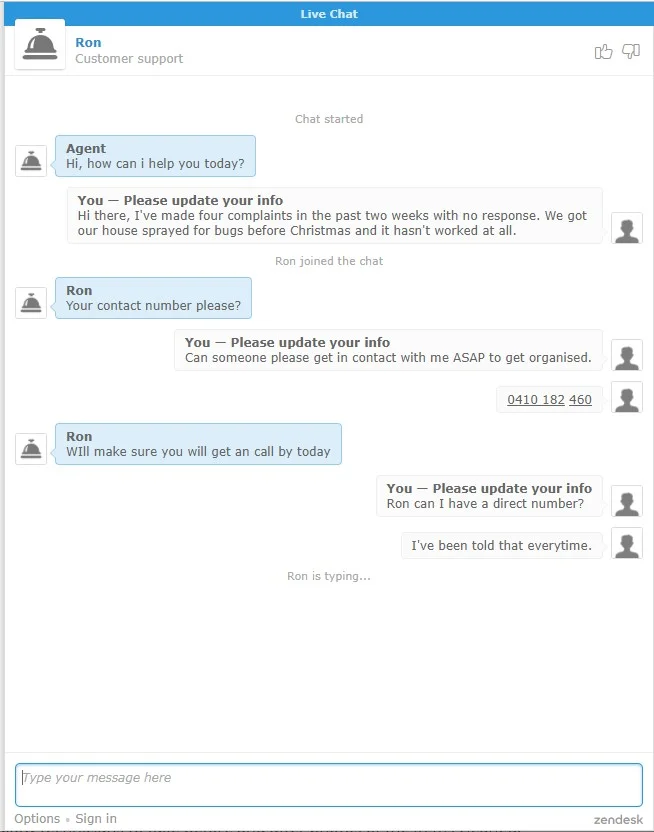Viewport: 654px width, 832px height.
Task: Click agent bell icon beside 'Hi, how can i help'
Action: pos(31,161)
